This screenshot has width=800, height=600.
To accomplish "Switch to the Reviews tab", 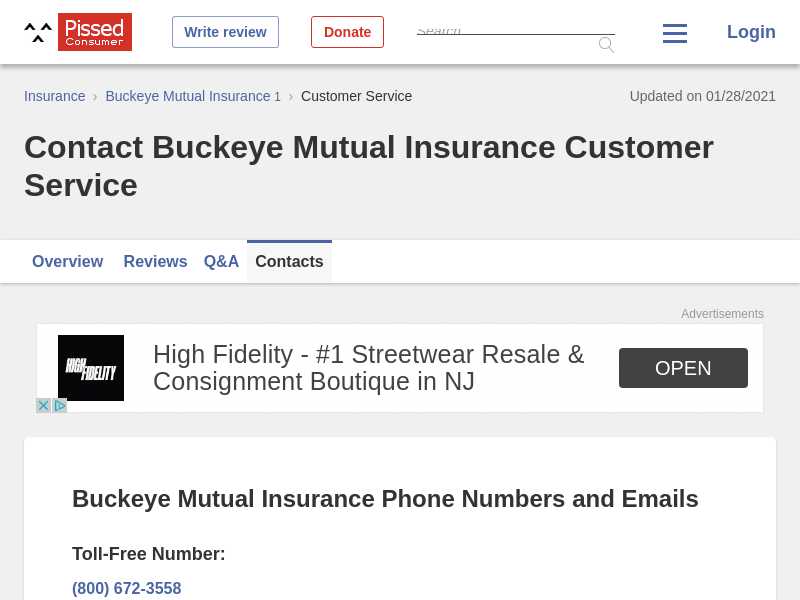I will click(155, 261).
